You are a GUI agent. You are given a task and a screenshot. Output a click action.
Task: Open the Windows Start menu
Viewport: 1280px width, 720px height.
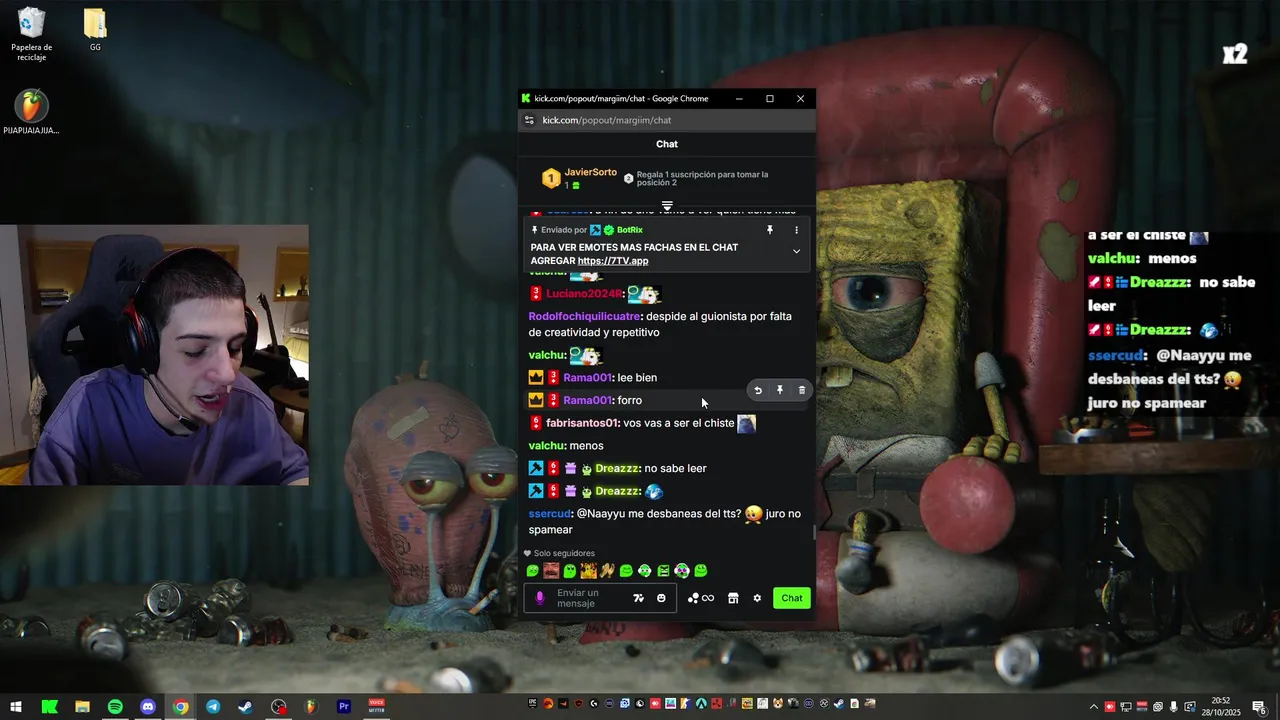pos(16,707)
